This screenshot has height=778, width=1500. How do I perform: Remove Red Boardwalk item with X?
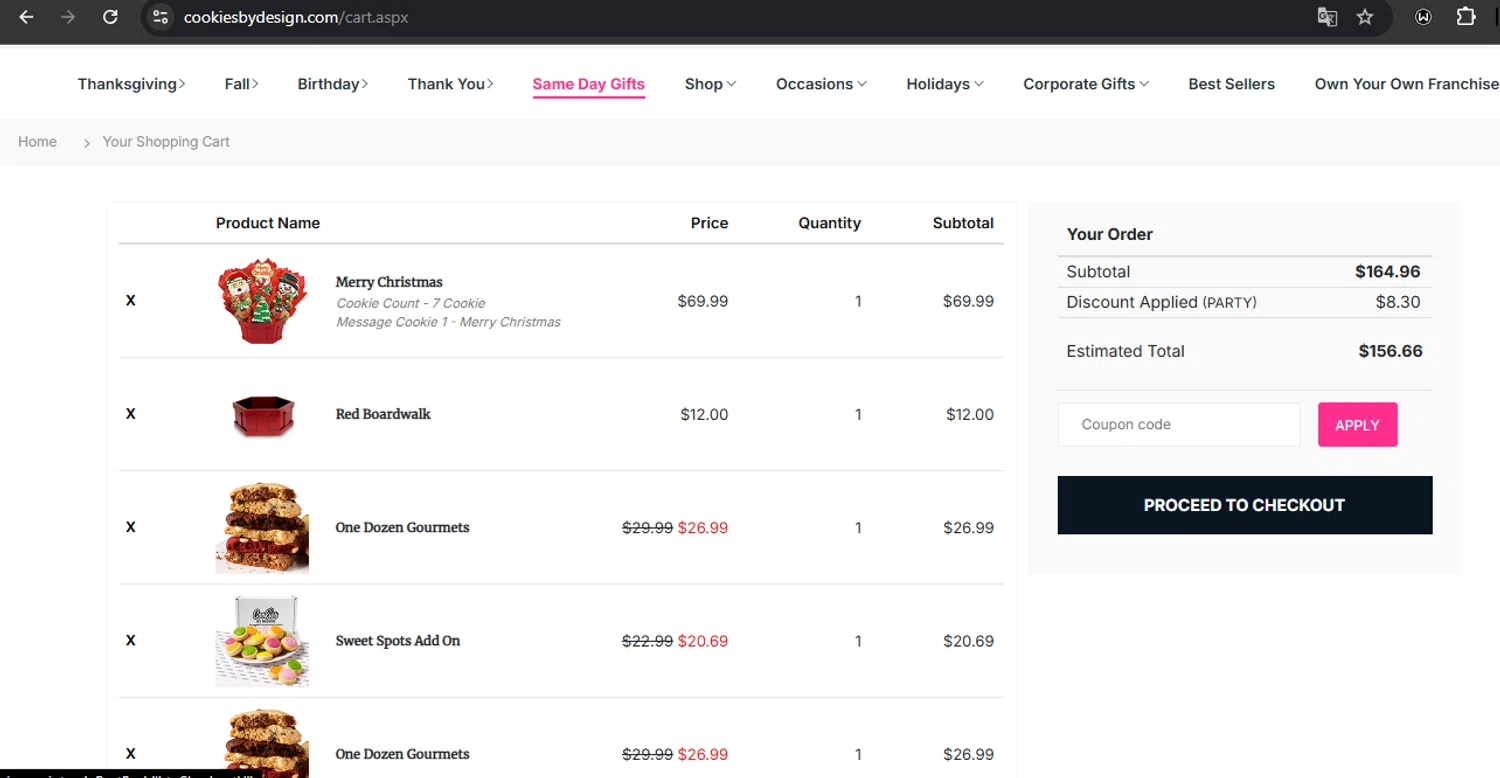point(130,414)
